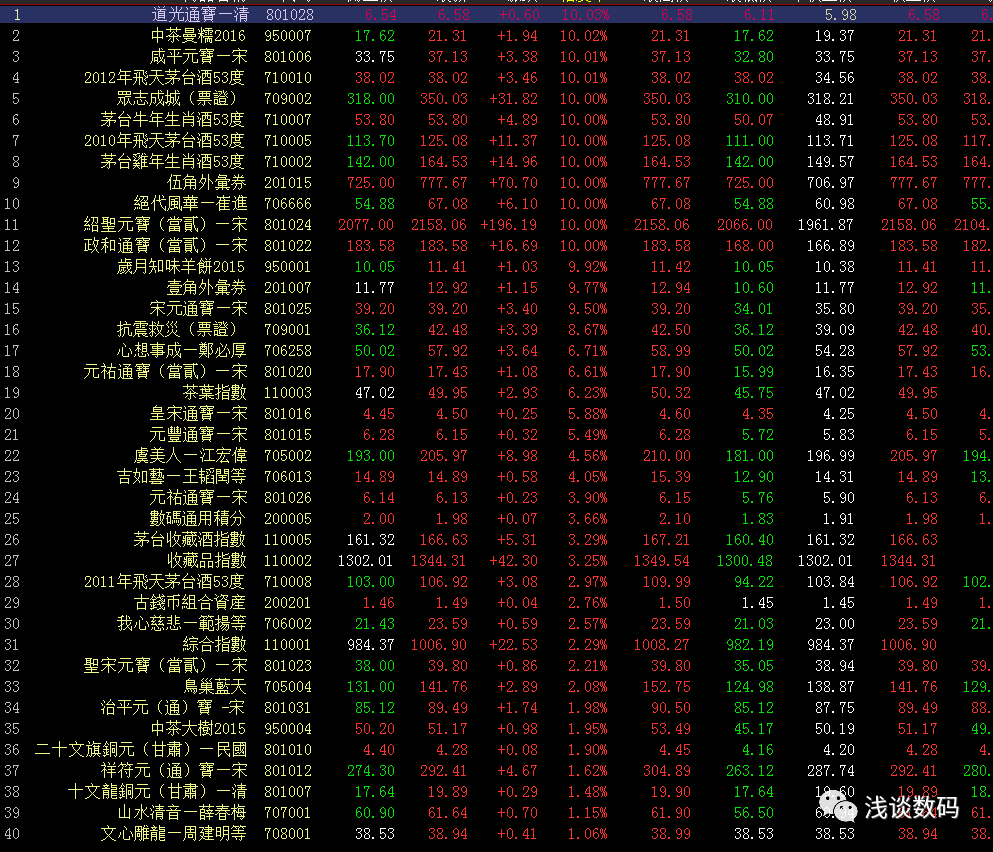Screen dimensions: 993x852
Task: Select code 801026 元祐通寶—宋
Action: (288, 498)
